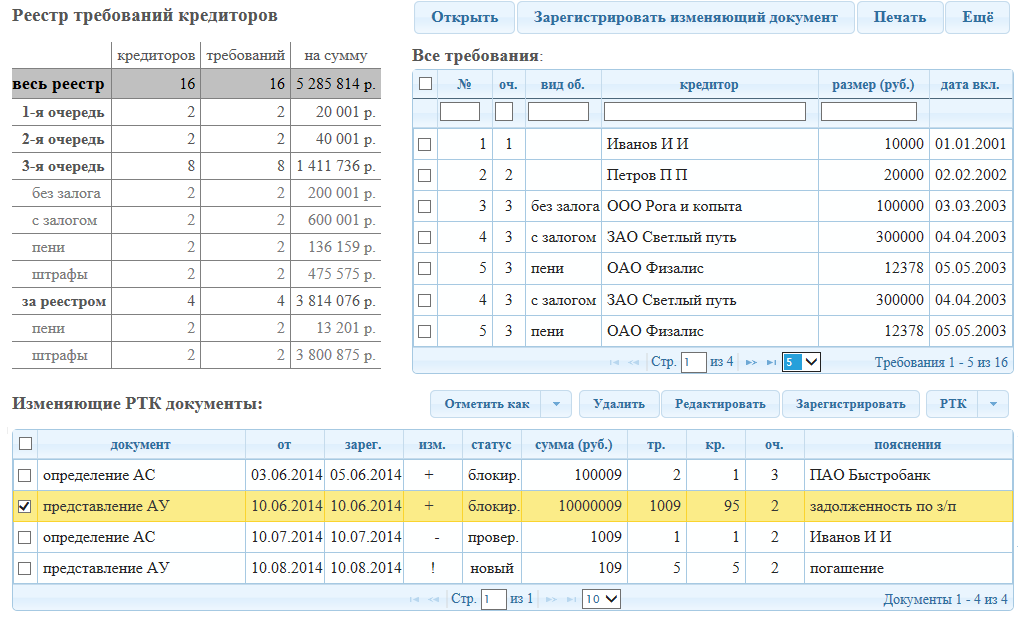Open the Ещё menu button
Screen dimensions: 1019x619
[x=977, y=18]
